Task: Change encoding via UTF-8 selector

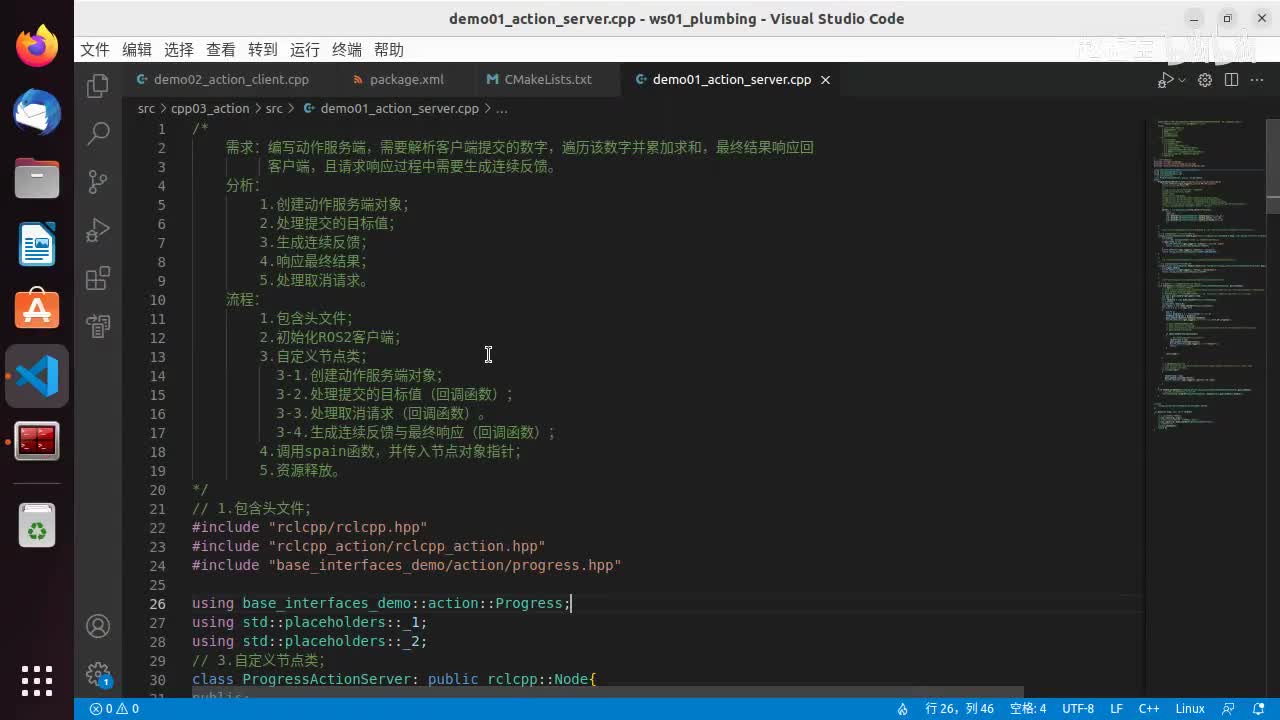Action: coord(1078,709)
